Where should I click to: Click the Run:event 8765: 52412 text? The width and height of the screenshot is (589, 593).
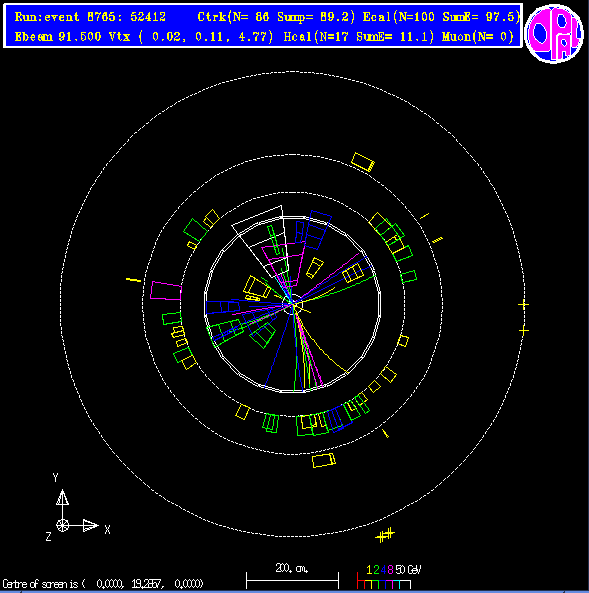click(90, 17)
